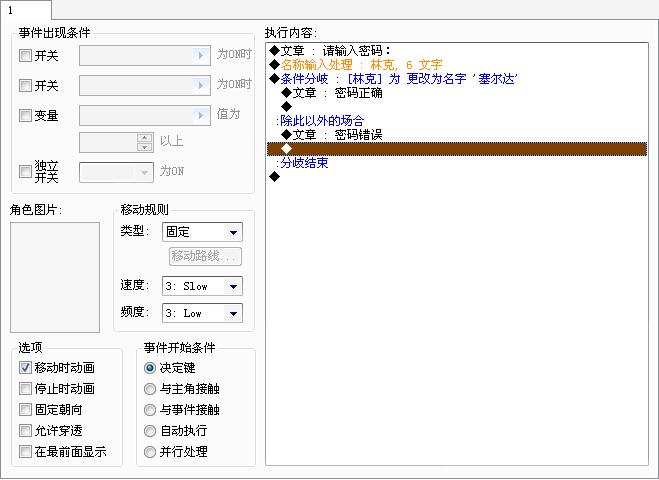Tick the 独立开关 checkbox

pos(25,171)
